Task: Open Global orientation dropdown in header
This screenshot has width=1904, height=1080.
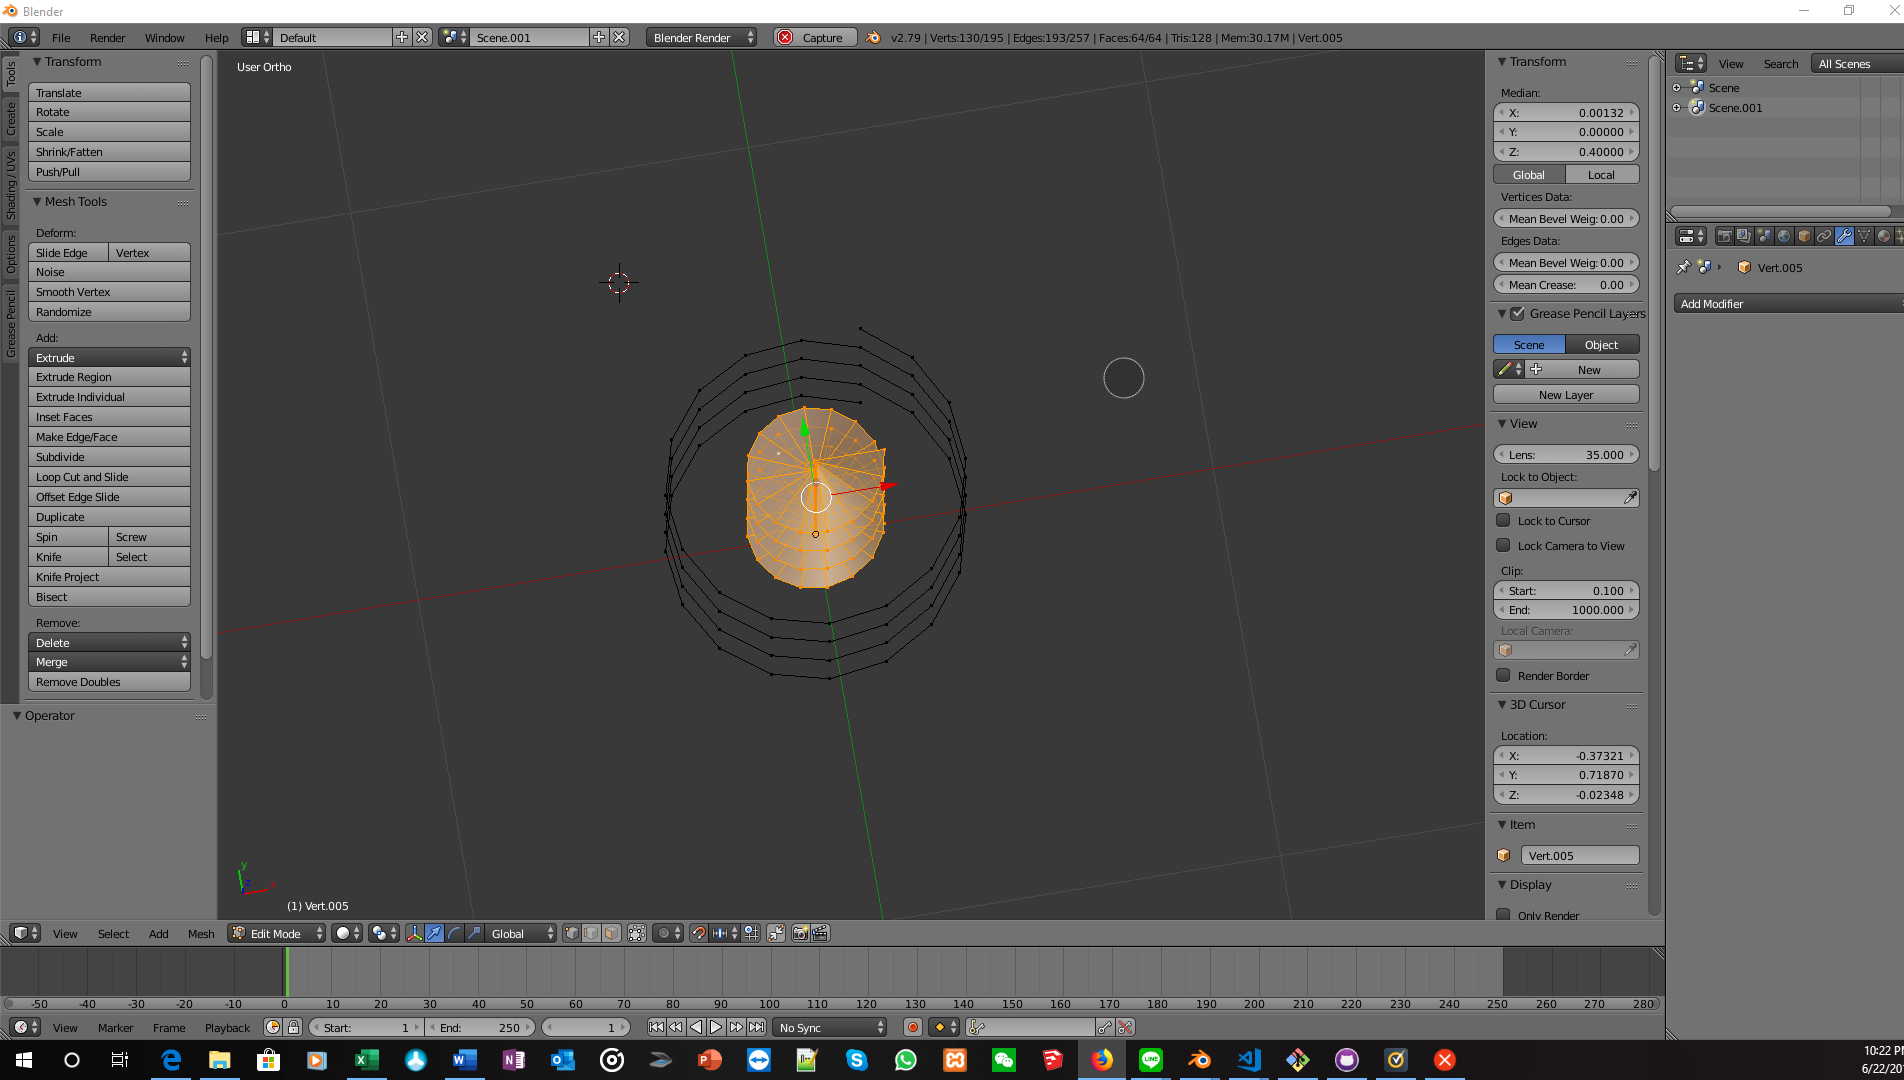Action: [x=521, y=933]
